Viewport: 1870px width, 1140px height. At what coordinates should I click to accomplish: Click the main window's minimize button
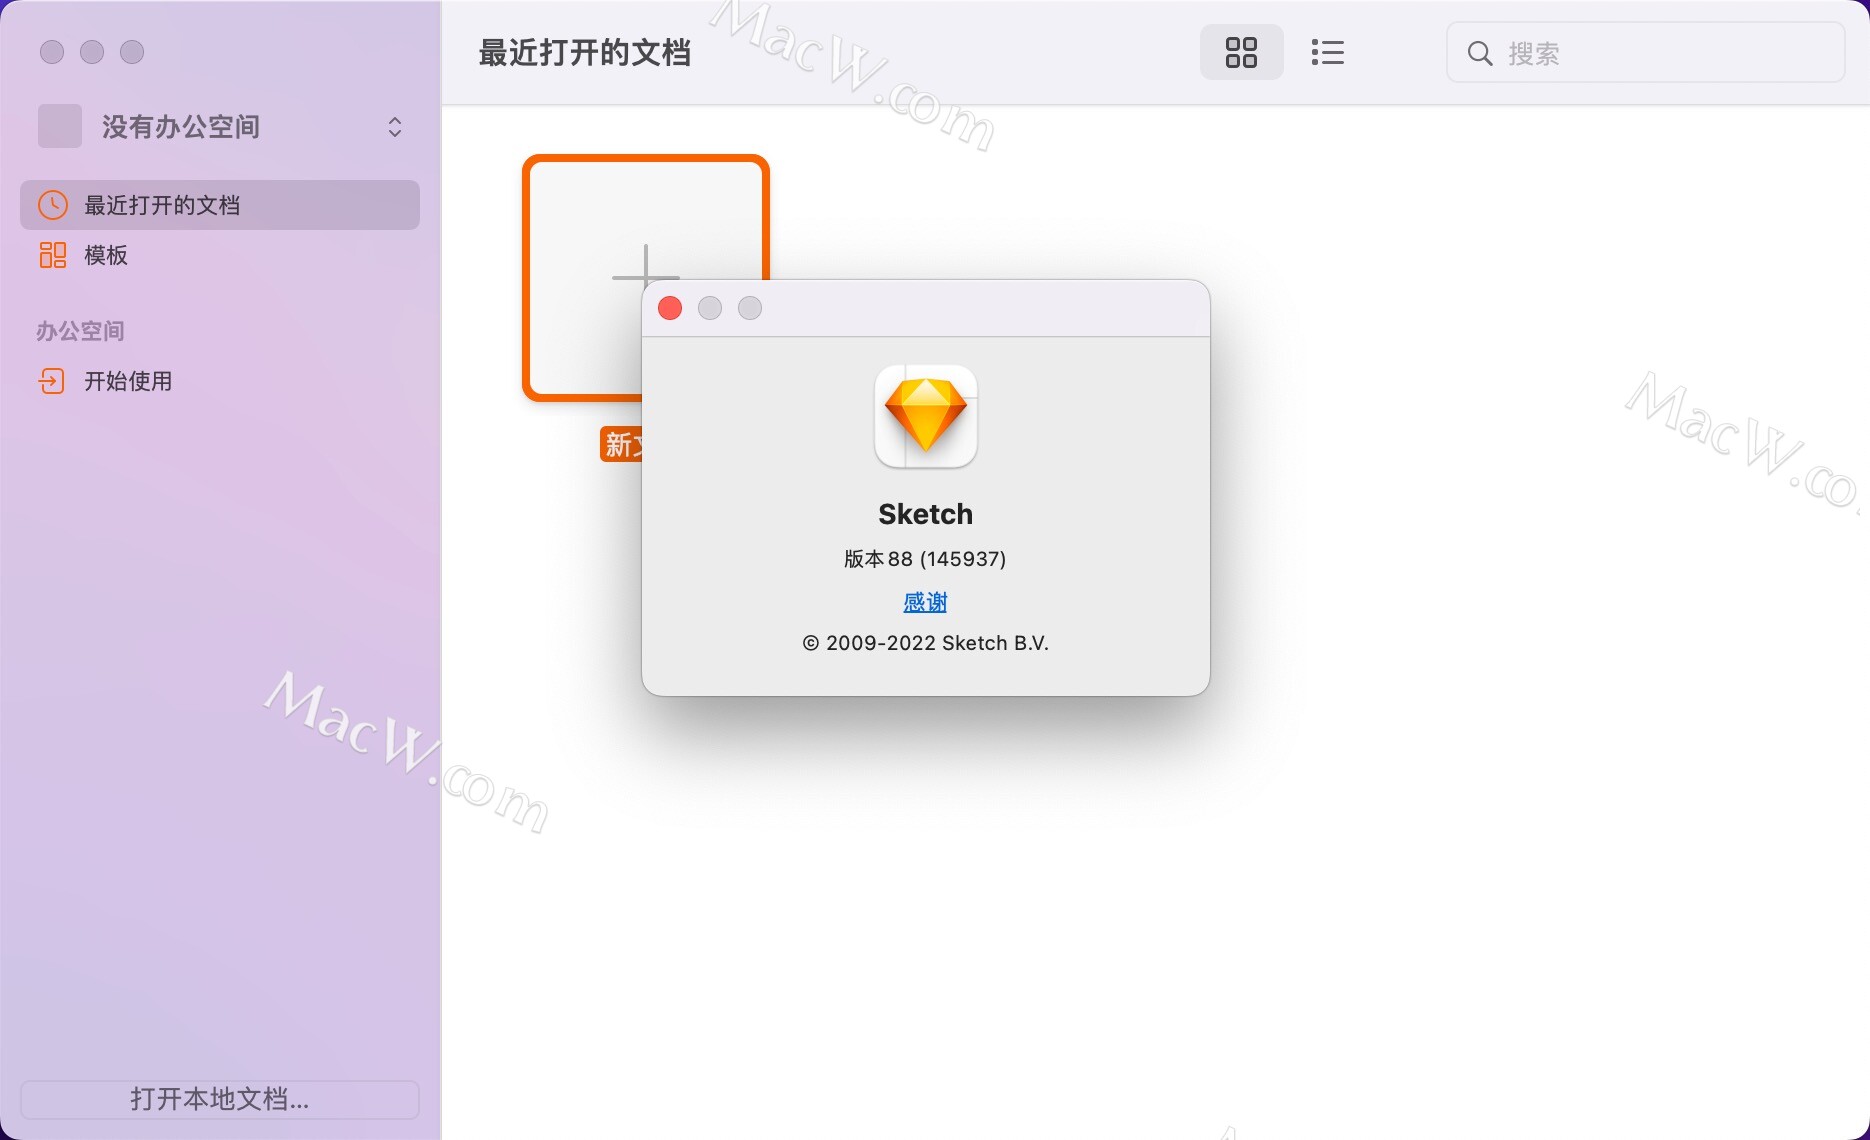[x=92, y=52]
